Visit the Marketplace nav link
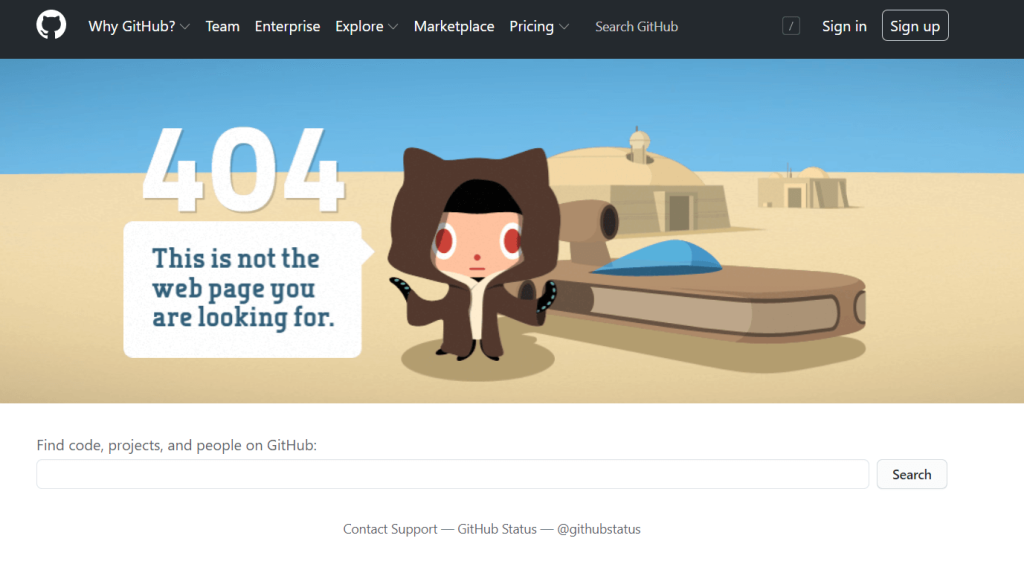The image size is (1024, 579). pyautogui.click(x=454, y=27)
